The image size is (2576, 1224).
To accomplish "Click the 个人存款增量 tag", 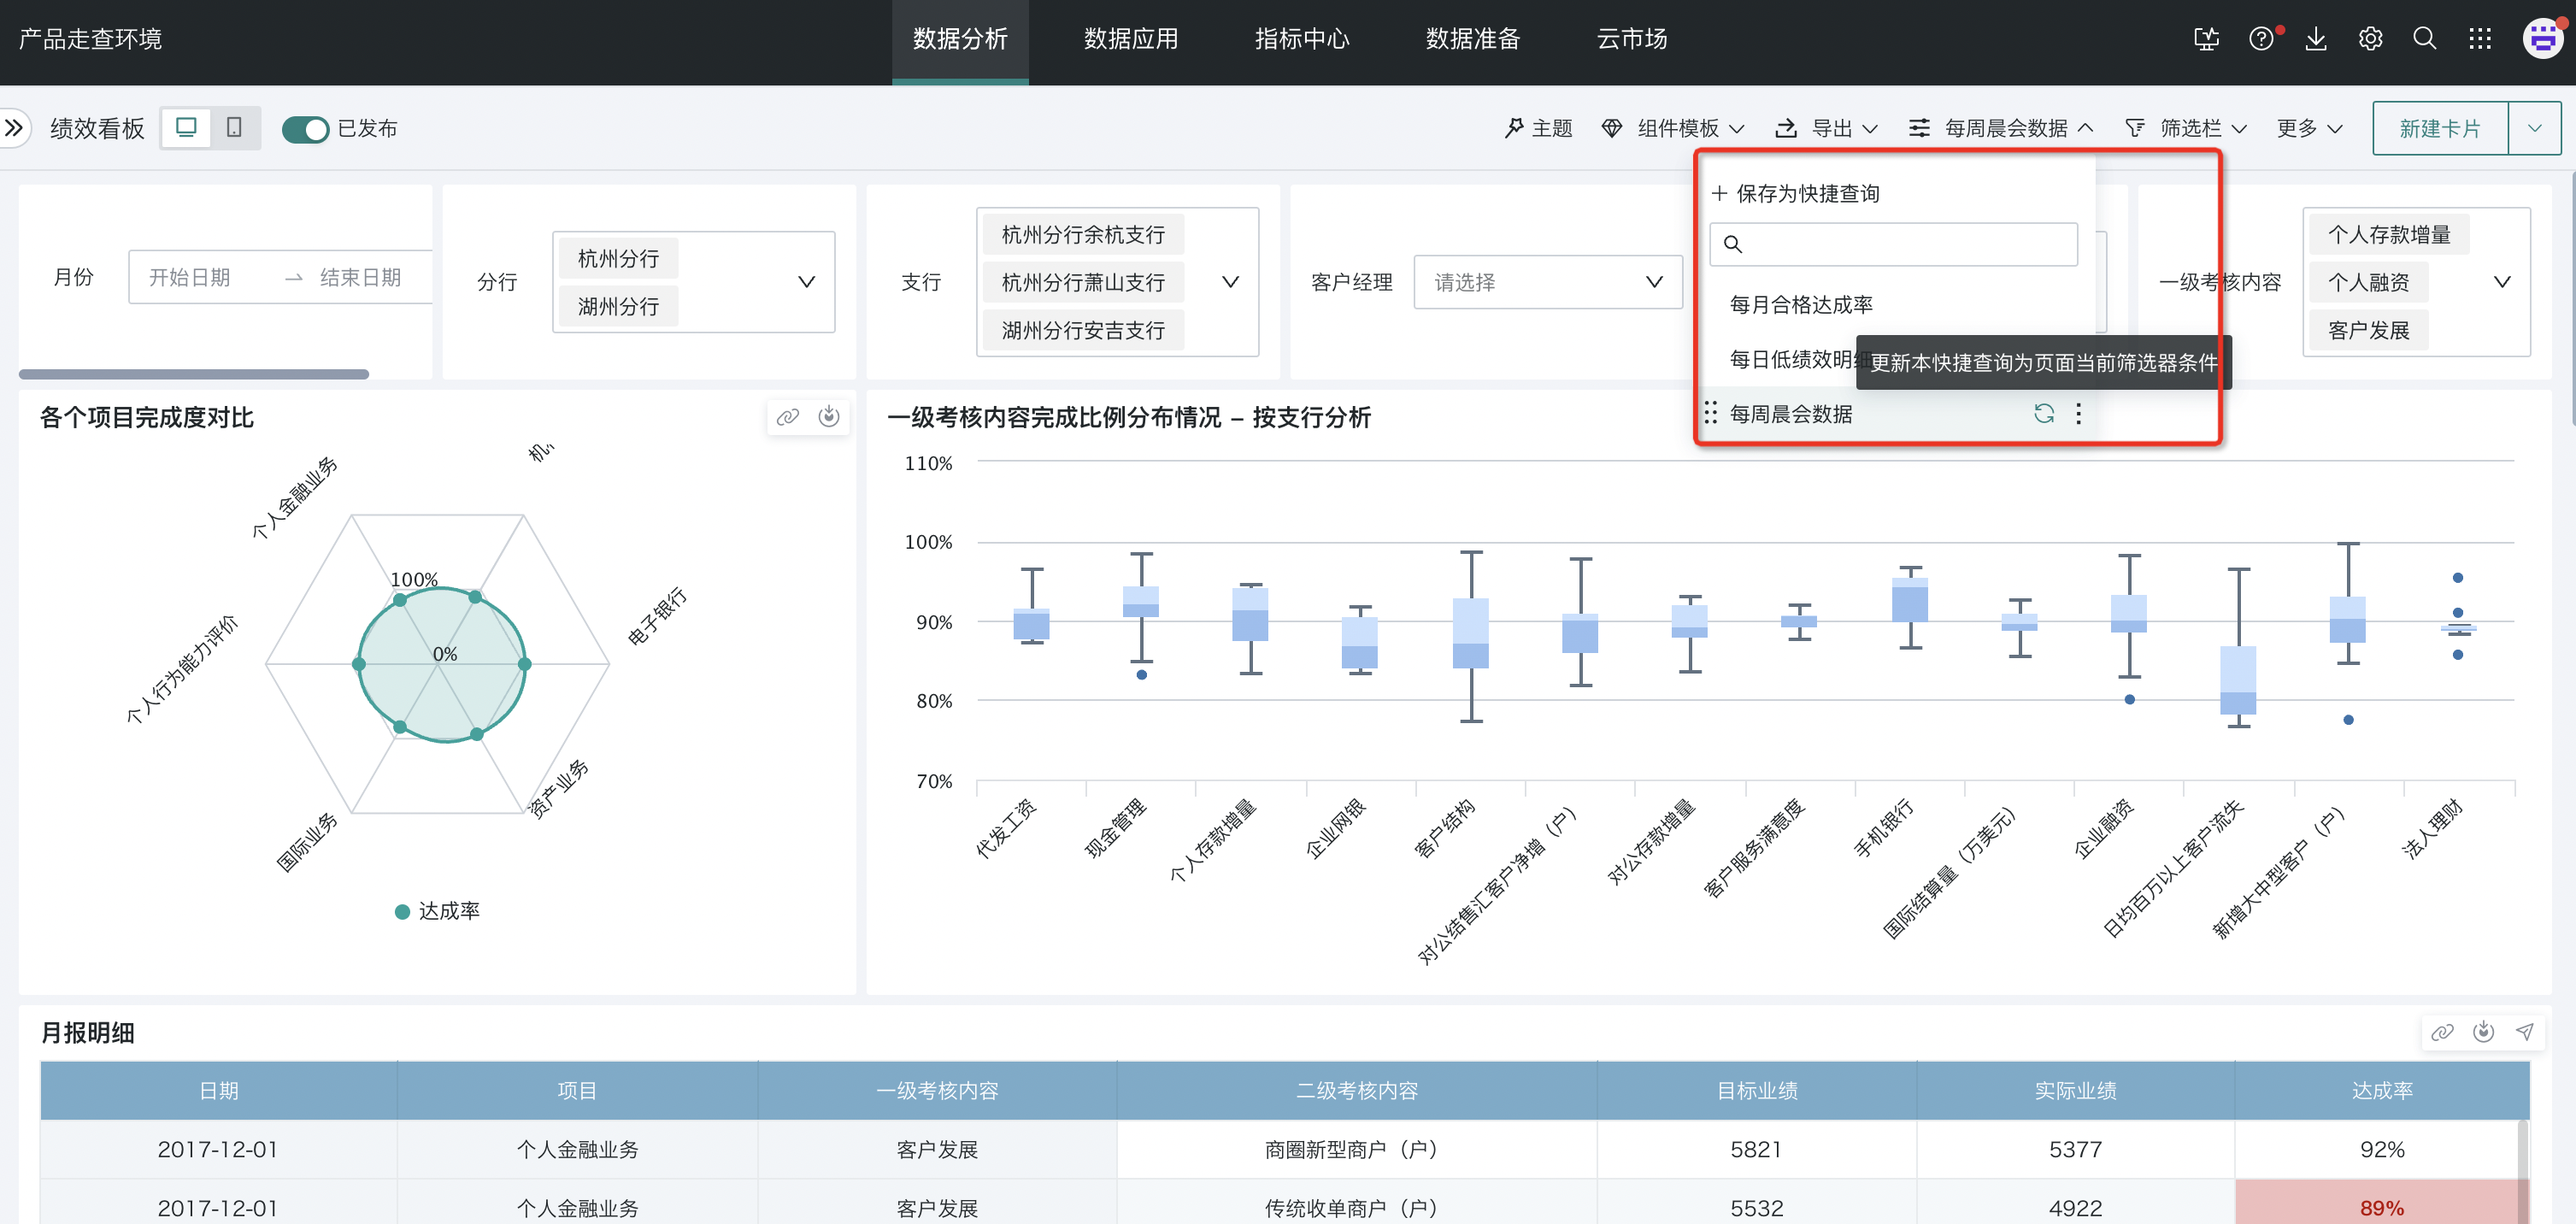I will 2389,234.
